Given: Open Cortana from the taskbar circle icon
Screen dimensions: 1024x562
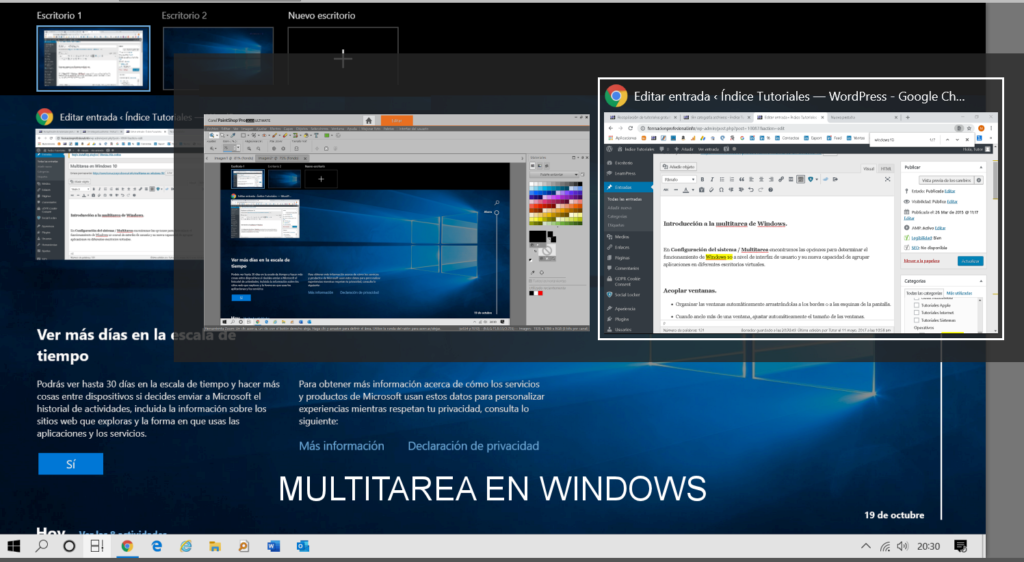Looking at the screenshot, I should [69, 546].
